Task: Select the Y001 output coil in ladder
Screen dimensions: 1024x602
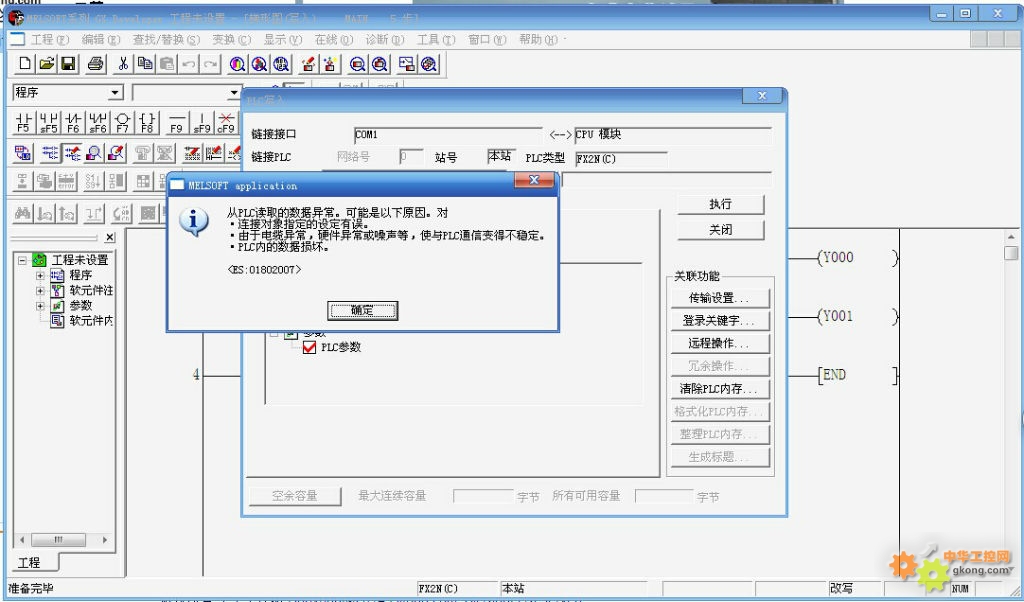Action: [857, 317]
